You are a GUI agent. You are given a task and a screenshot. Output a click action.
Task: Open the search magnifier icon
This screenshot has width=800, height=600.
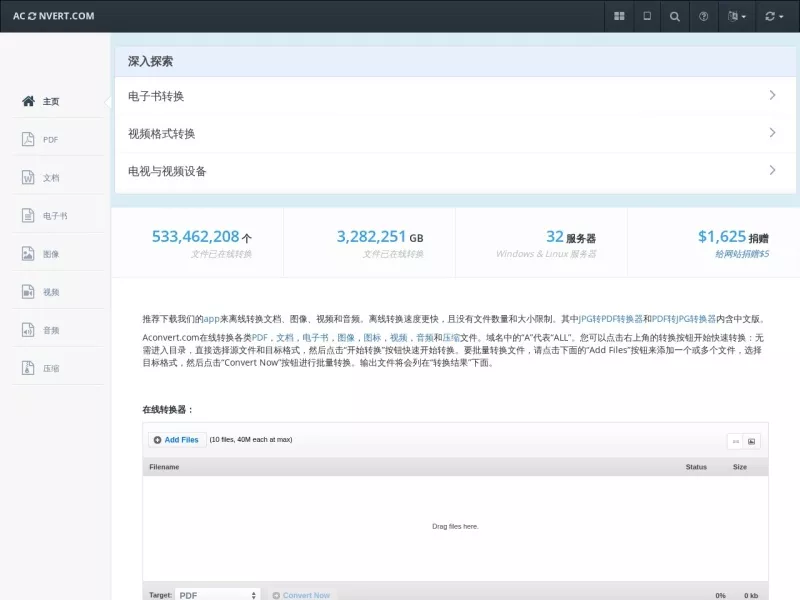click(674, 16)
